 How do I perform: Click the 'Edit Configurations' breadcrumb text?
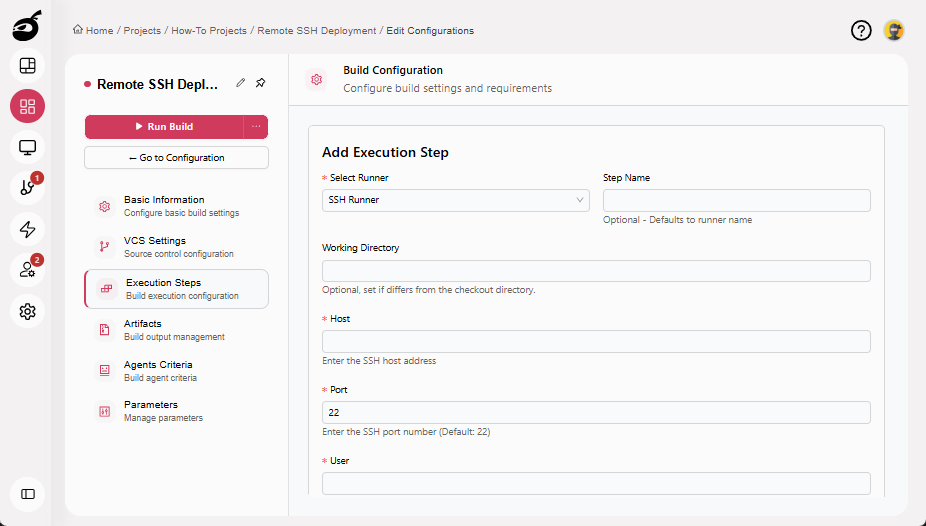[430, 31]
